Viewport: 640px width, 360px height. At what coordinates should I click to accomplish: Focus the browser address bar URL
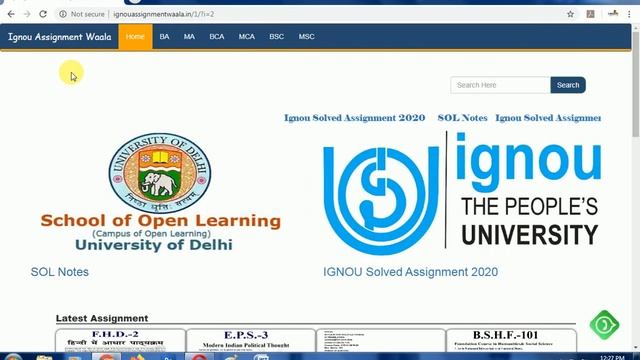tap(163, 14)
